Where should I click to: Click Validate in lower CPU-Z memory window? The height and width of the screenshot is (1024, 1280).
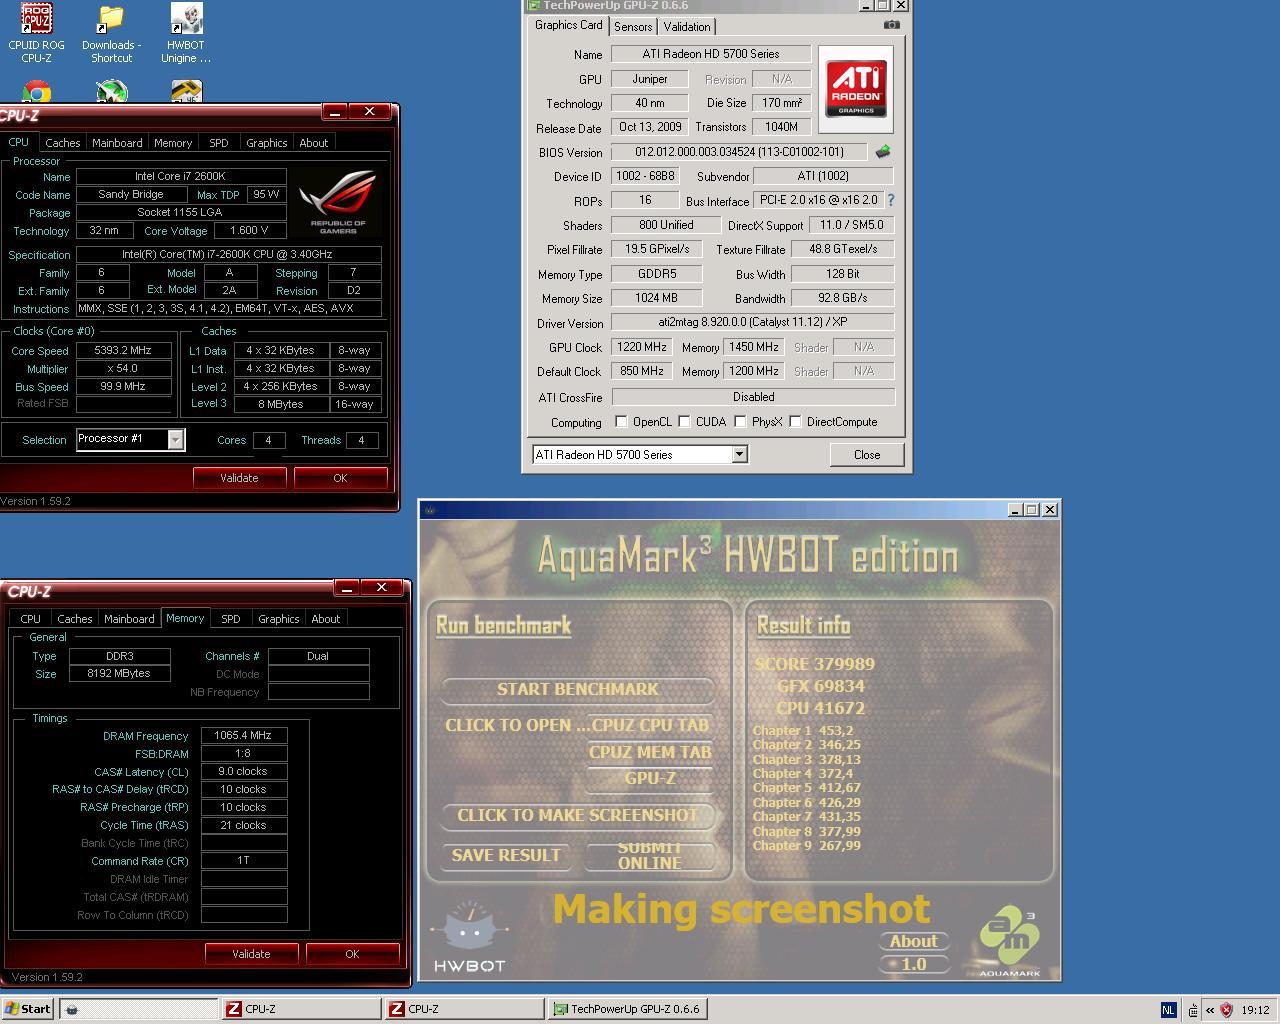tap(251, 954)
